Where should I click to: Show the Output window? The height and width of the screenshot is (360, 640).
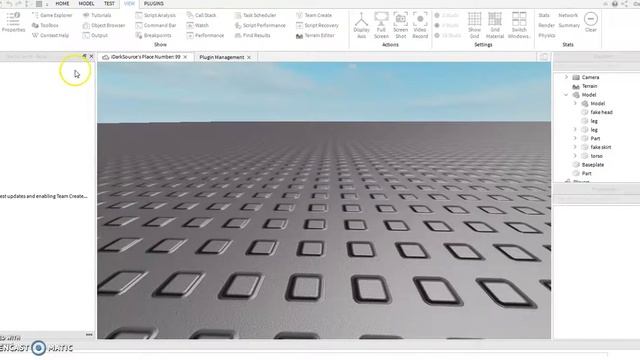pos(95,36)
